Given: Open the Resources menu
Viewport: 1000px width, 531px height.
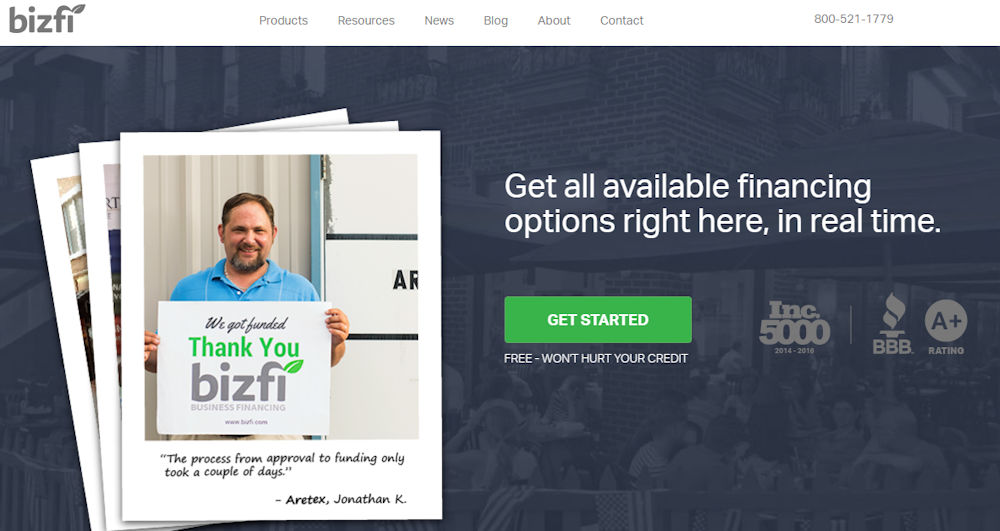Looking at the screenshot, I should 366,20.
